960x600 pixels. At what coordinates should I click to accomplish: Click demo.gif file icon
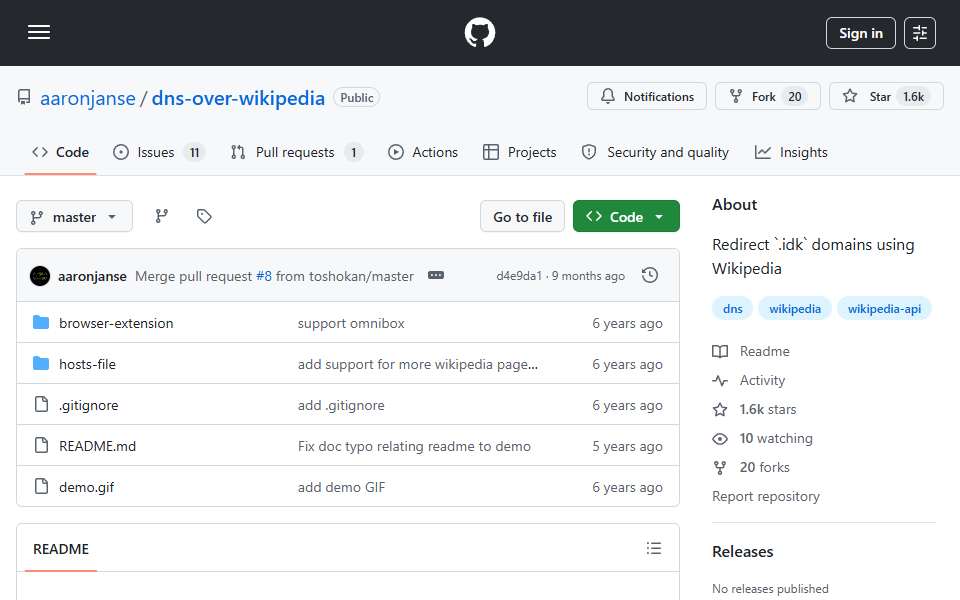point(41,486)
